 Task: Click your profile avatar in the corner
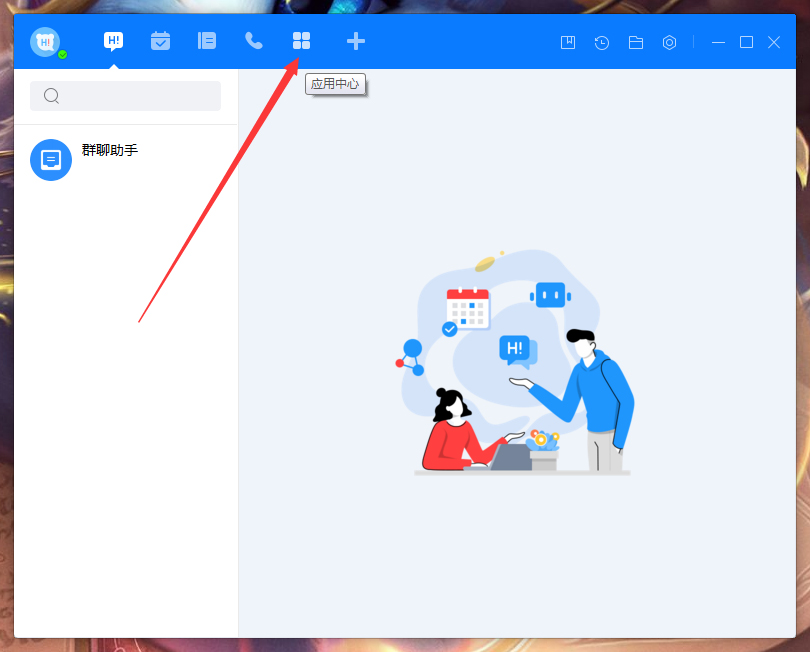[45, 41]
